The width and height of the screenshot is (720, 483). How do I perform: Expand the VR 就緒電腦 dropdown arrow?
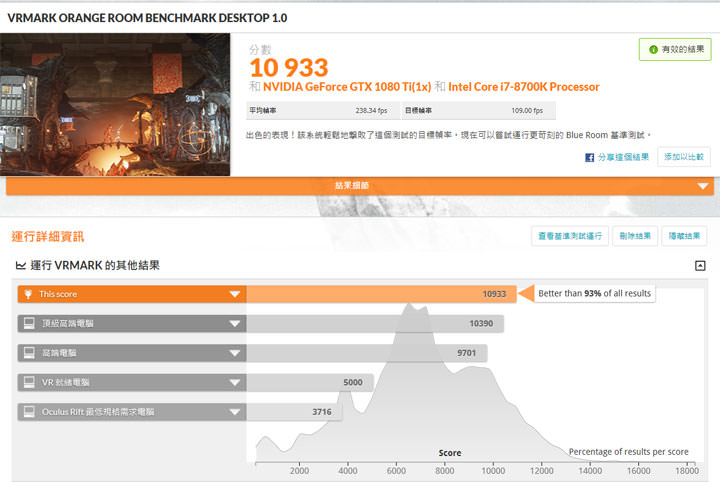pos(234,382)
